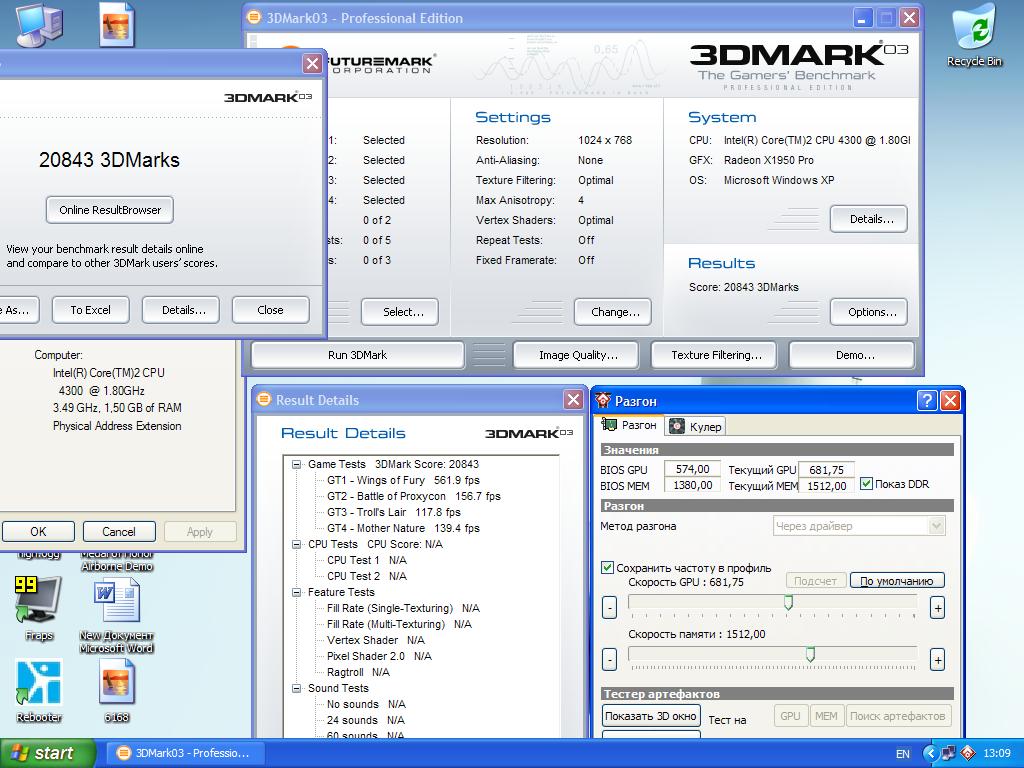
Task: Select Ragtroll tree row
Action: (358, 672)
